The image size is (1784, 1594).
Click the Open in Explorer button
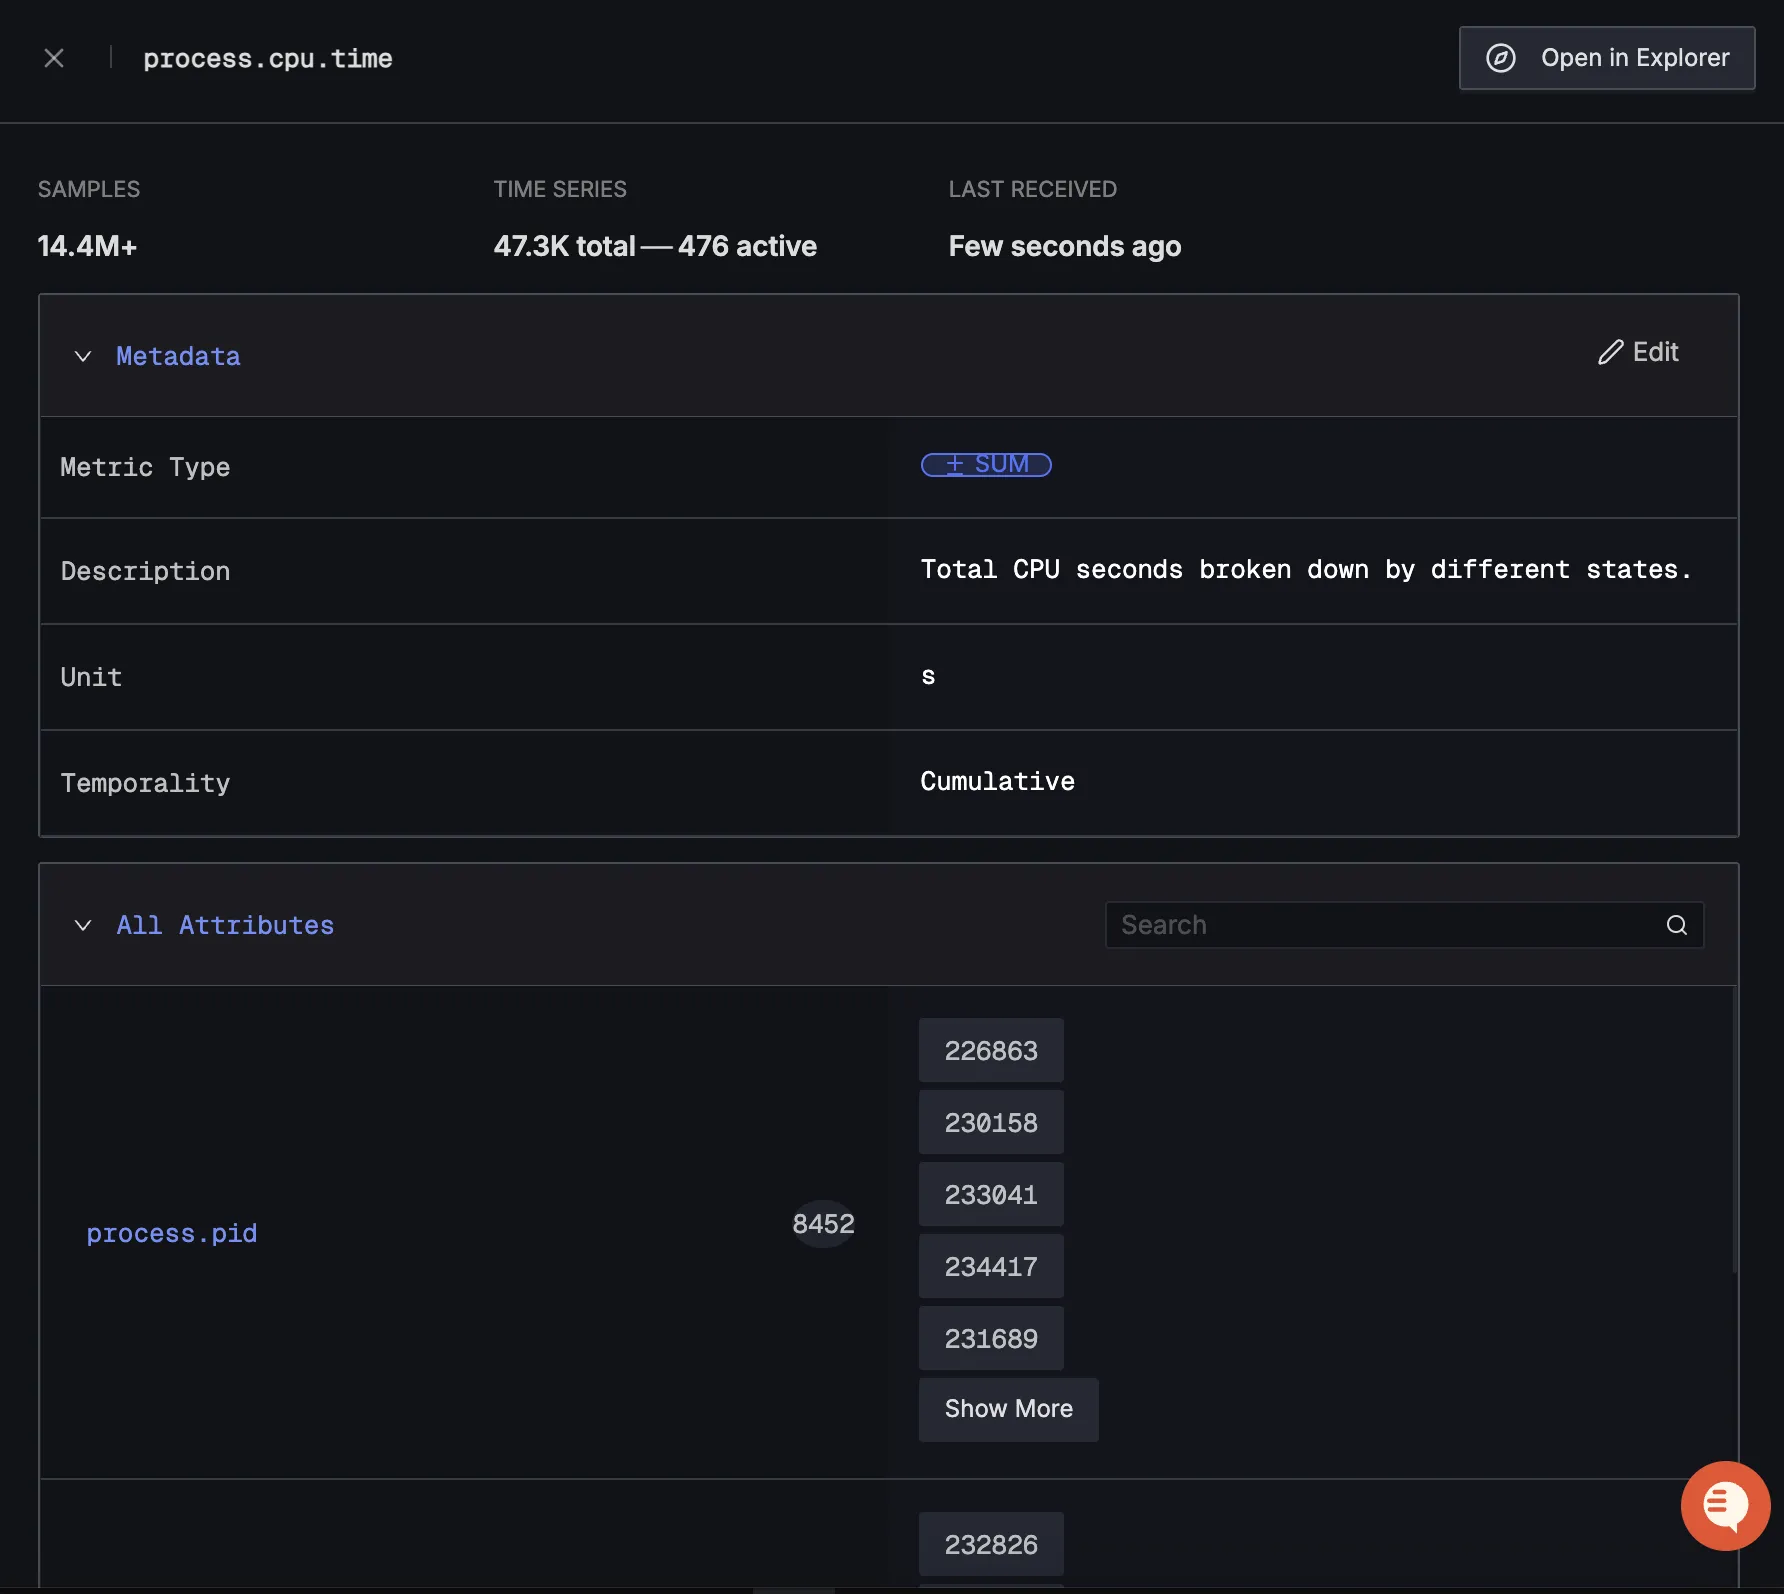point(1606,58)
